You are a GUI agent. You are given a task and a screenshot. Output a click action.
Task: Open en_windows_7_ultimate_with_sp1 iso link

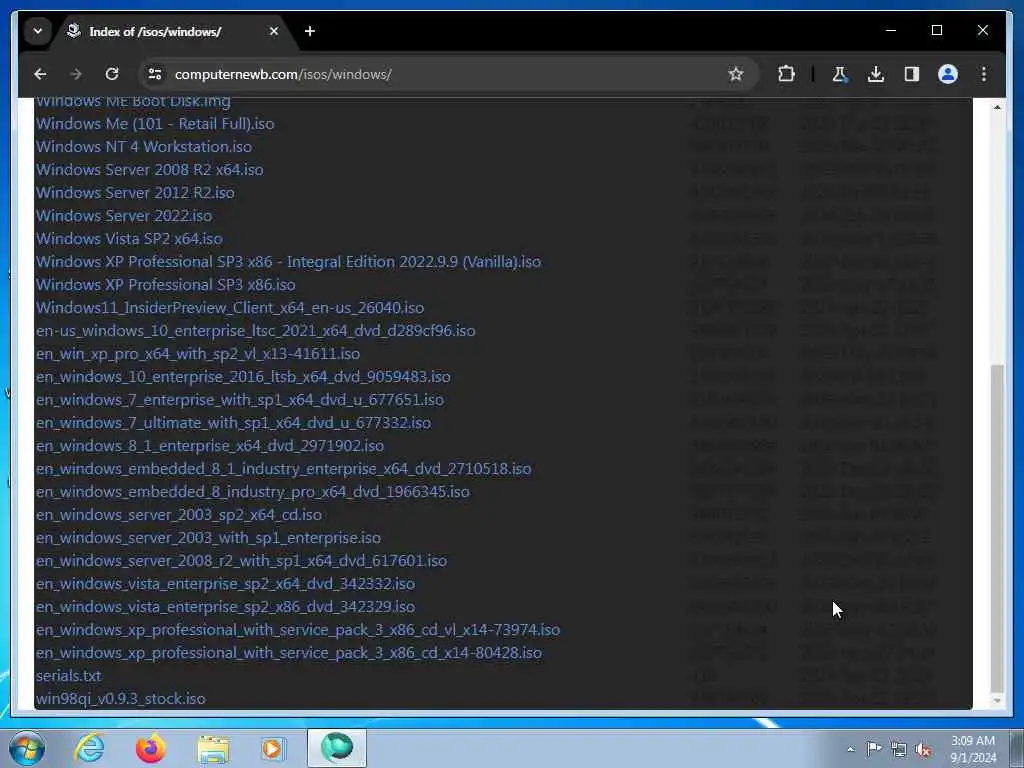233,423
